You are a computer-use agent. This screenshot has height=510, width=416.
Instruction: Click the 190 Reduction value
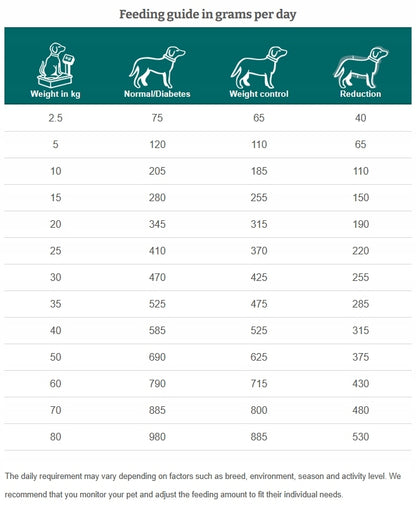pos(361,224)
